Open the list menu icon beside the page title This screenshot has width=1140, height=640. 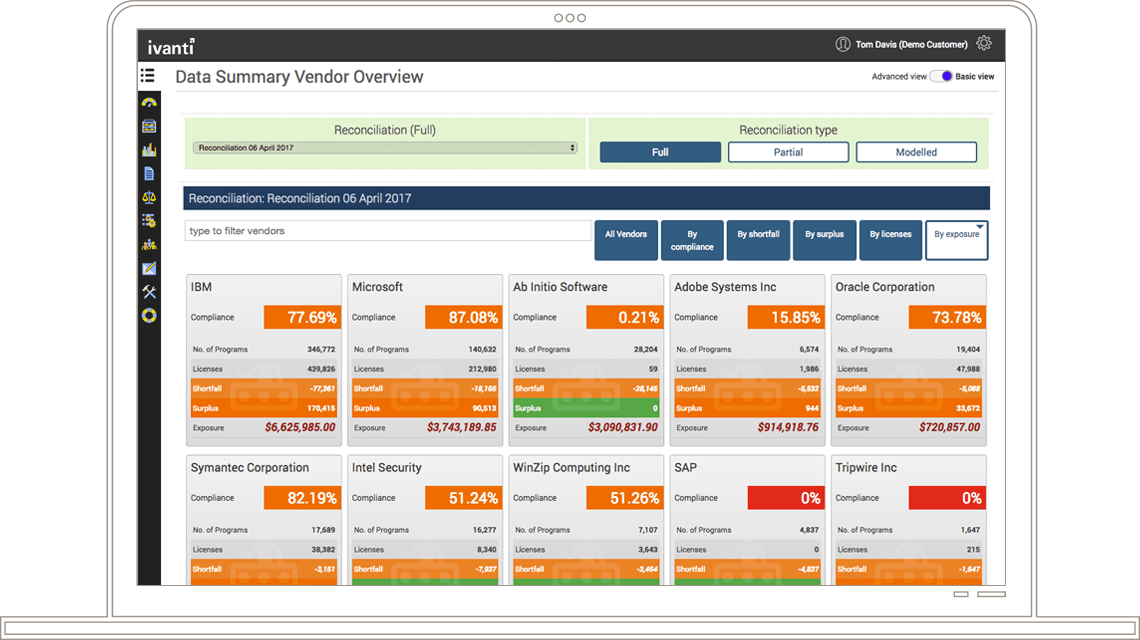(148, 76)
